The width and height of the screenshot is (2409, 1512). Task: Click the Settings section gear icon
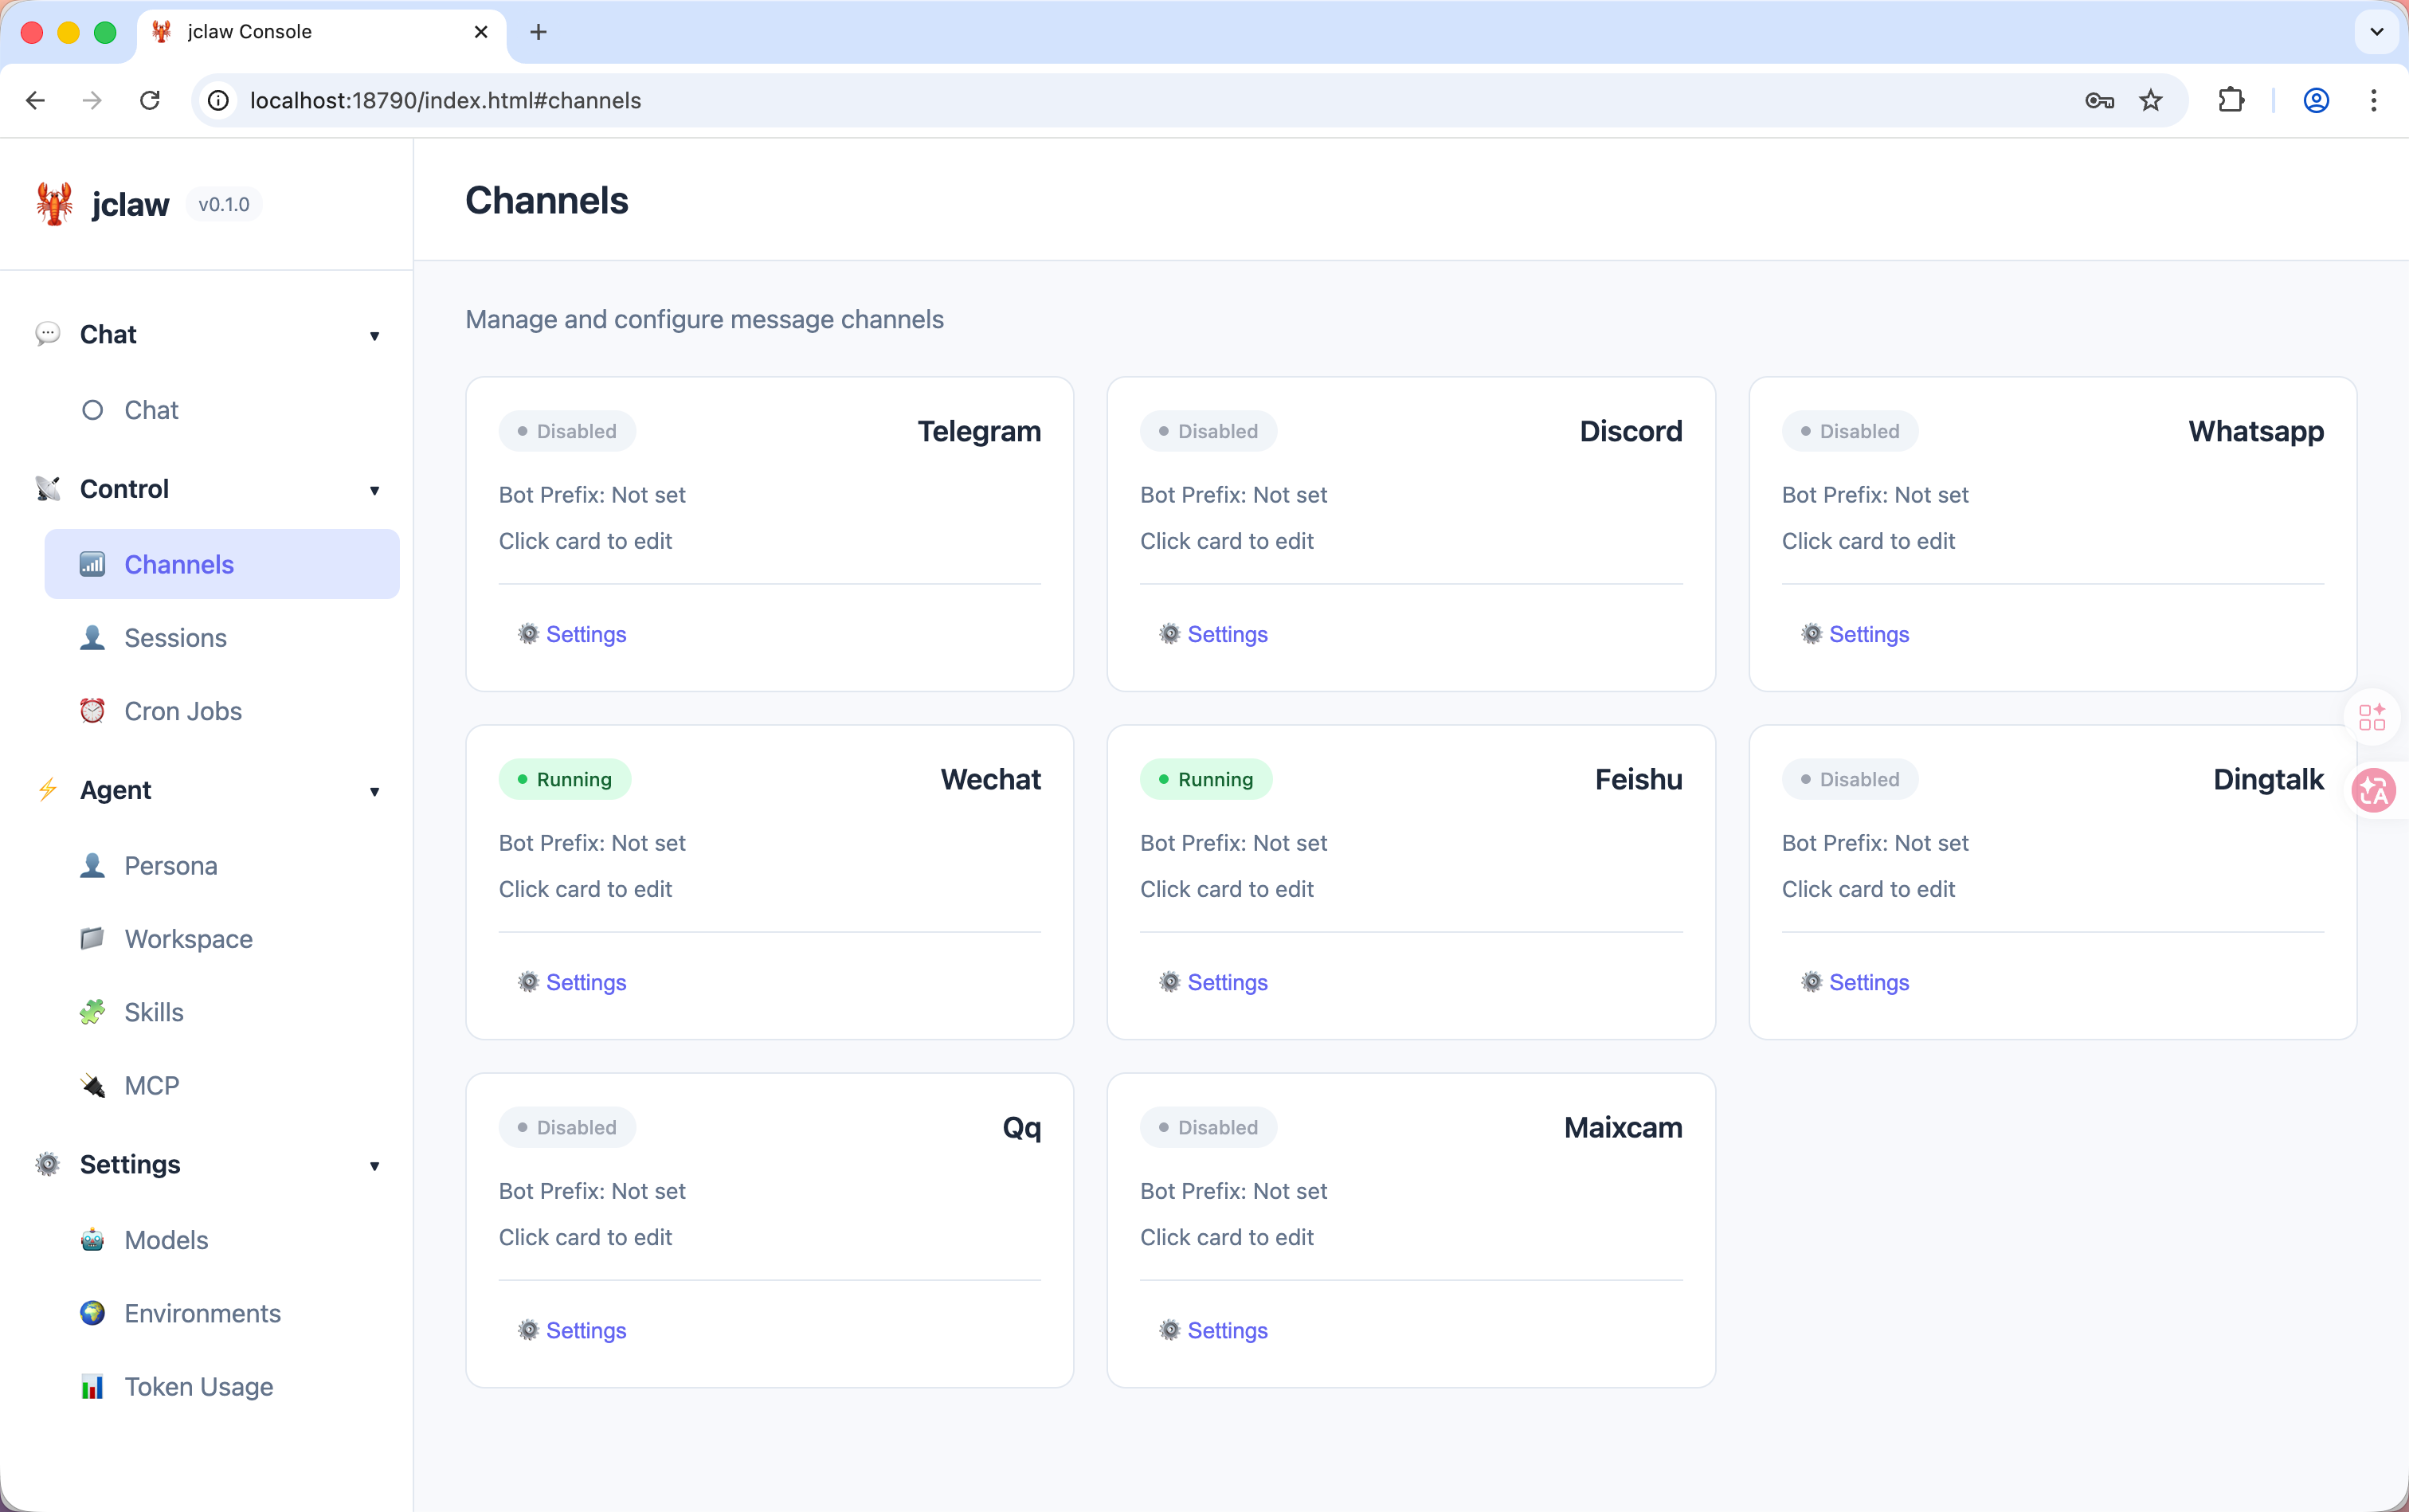[x=47, y=1165]
